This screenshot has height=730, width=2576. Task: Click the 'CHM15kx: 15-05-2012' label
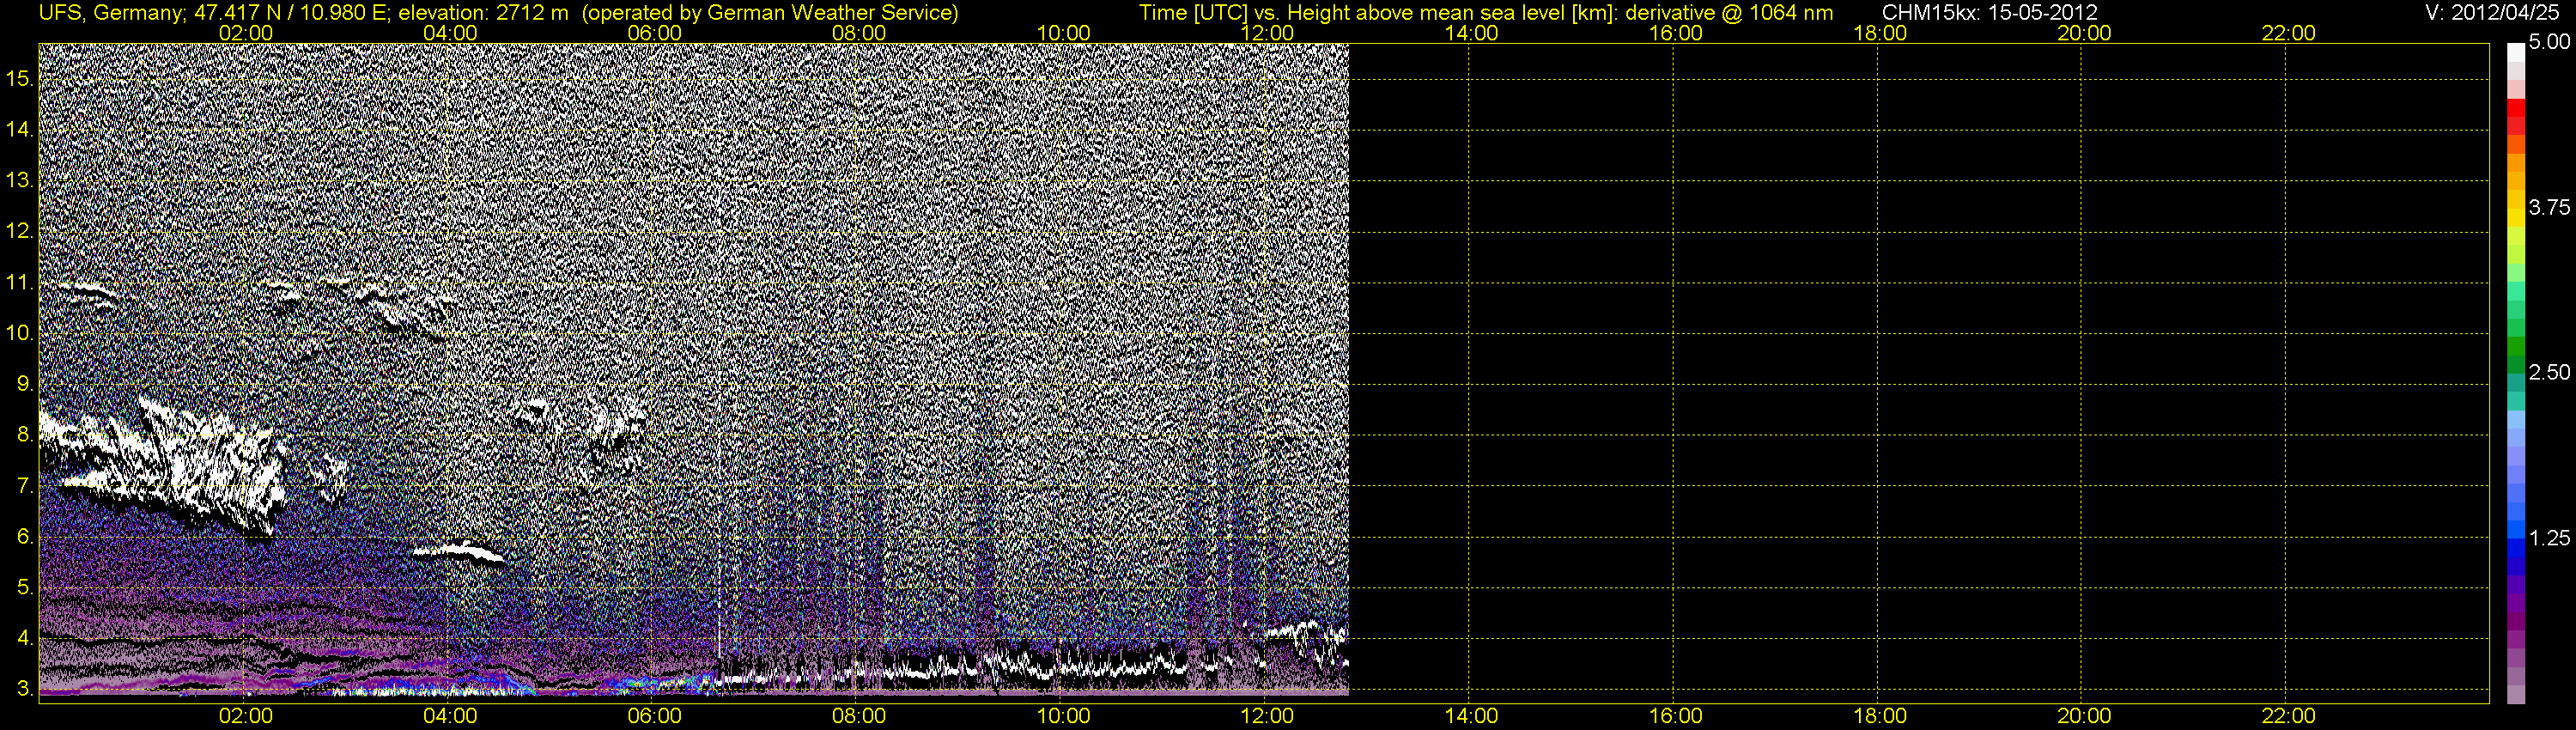pos(1990,12)
